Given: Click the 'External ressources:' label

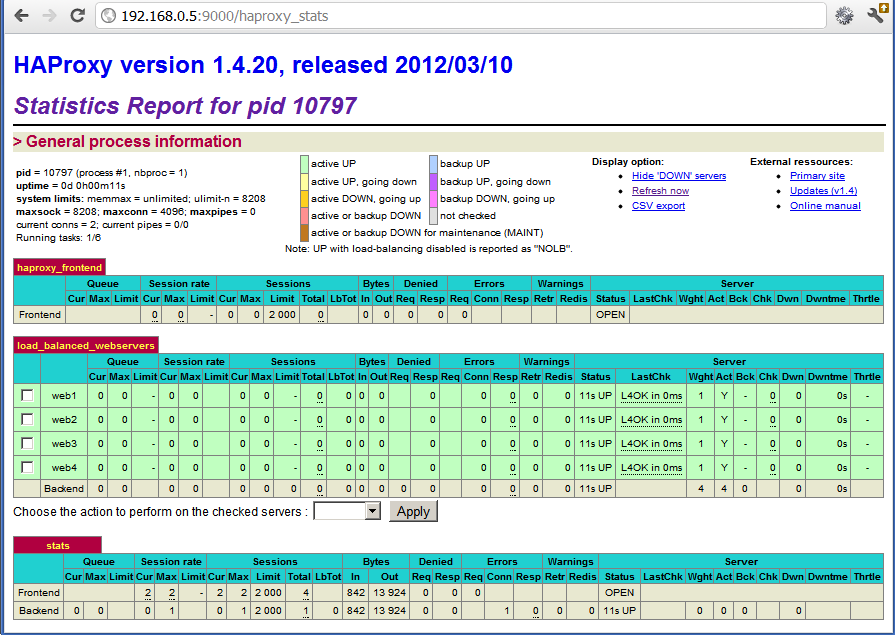Looking at the screenshot, I should [x=801, y=162].
